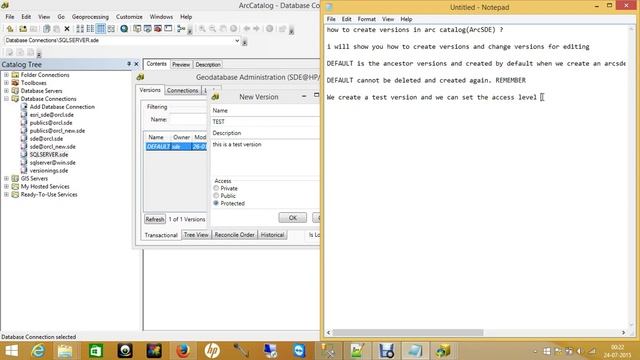This screenshot has width=640, height=360.
Task: Select Protected access radio button
Action: (216, 203)
